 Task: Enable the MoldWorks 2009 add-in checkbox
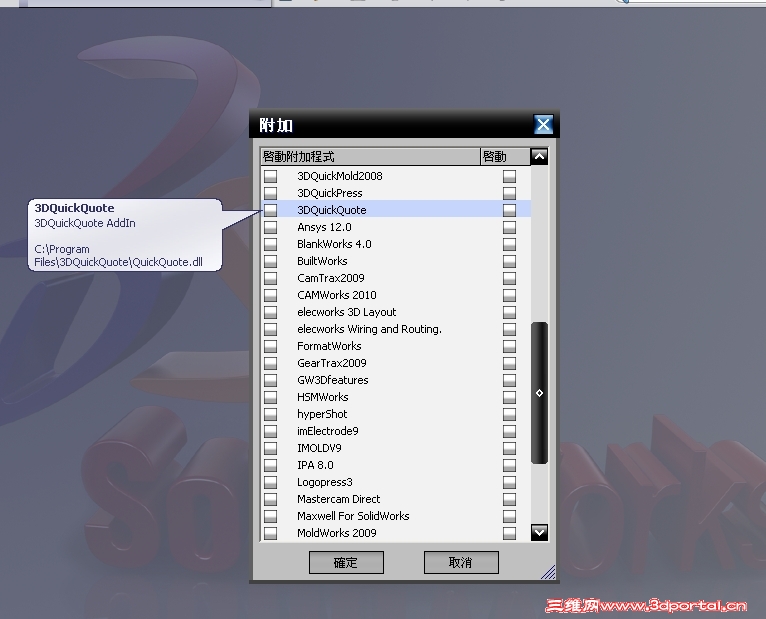point(270,533)
